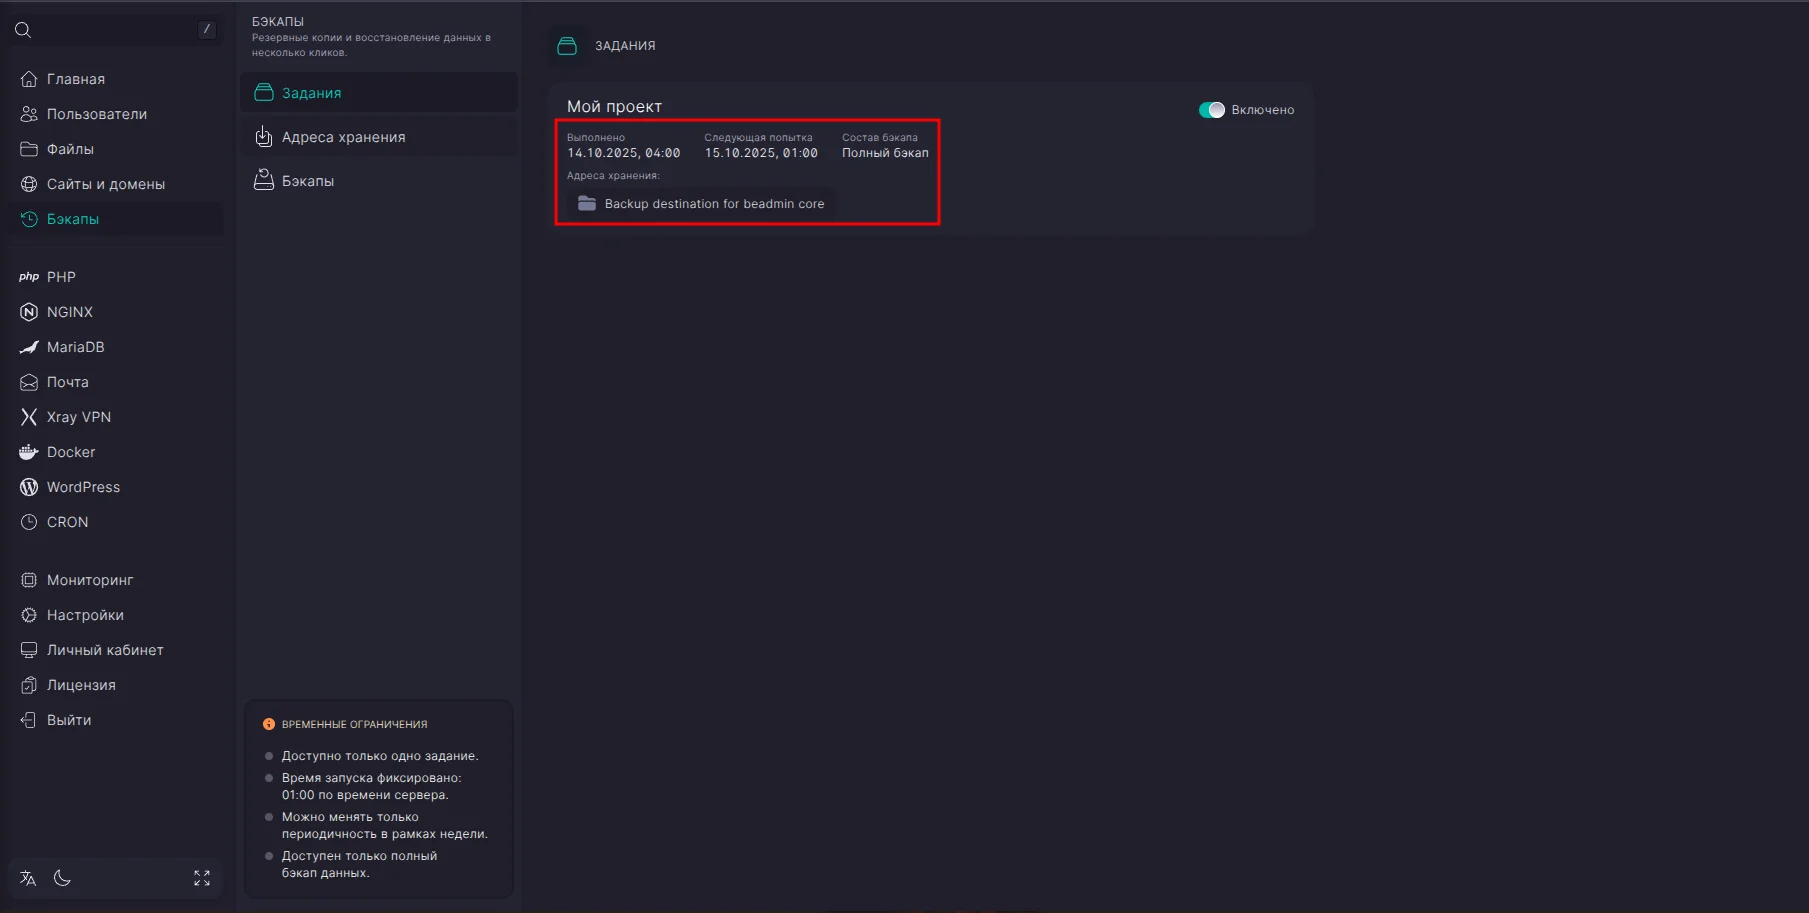The height and width of the screenshot is (913, 1809).
Task: Open CRON clock icon in sidebar
Action: pyautogui.click(x=29, y=522)
